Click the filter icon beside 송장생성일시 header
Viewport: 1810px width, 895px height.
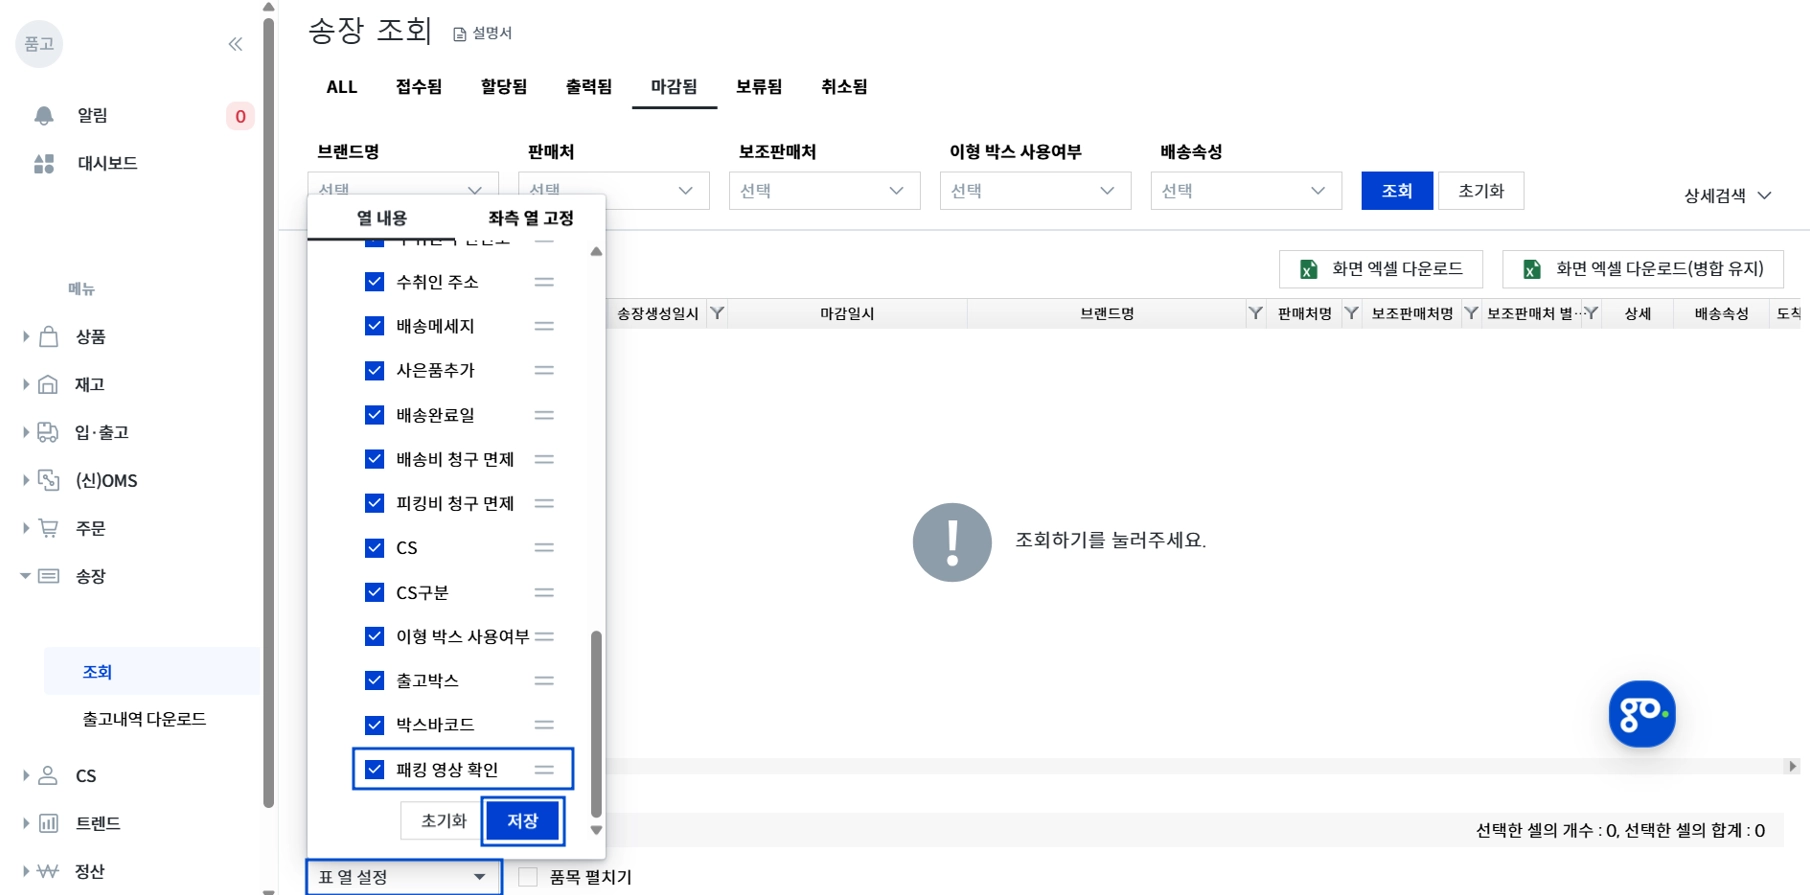717,313
